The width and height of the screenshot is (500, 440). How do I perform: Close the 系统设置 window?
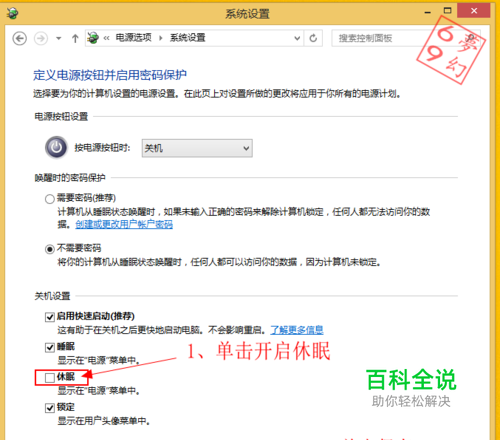(474, 11)
